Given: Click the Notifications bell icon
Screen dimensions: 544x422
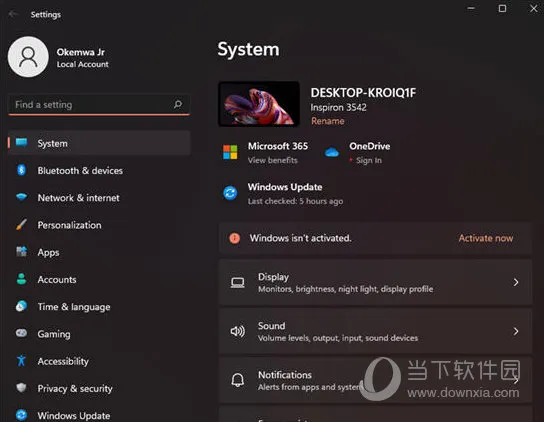Looking at the screenshot, I should [x=238, y=380].
